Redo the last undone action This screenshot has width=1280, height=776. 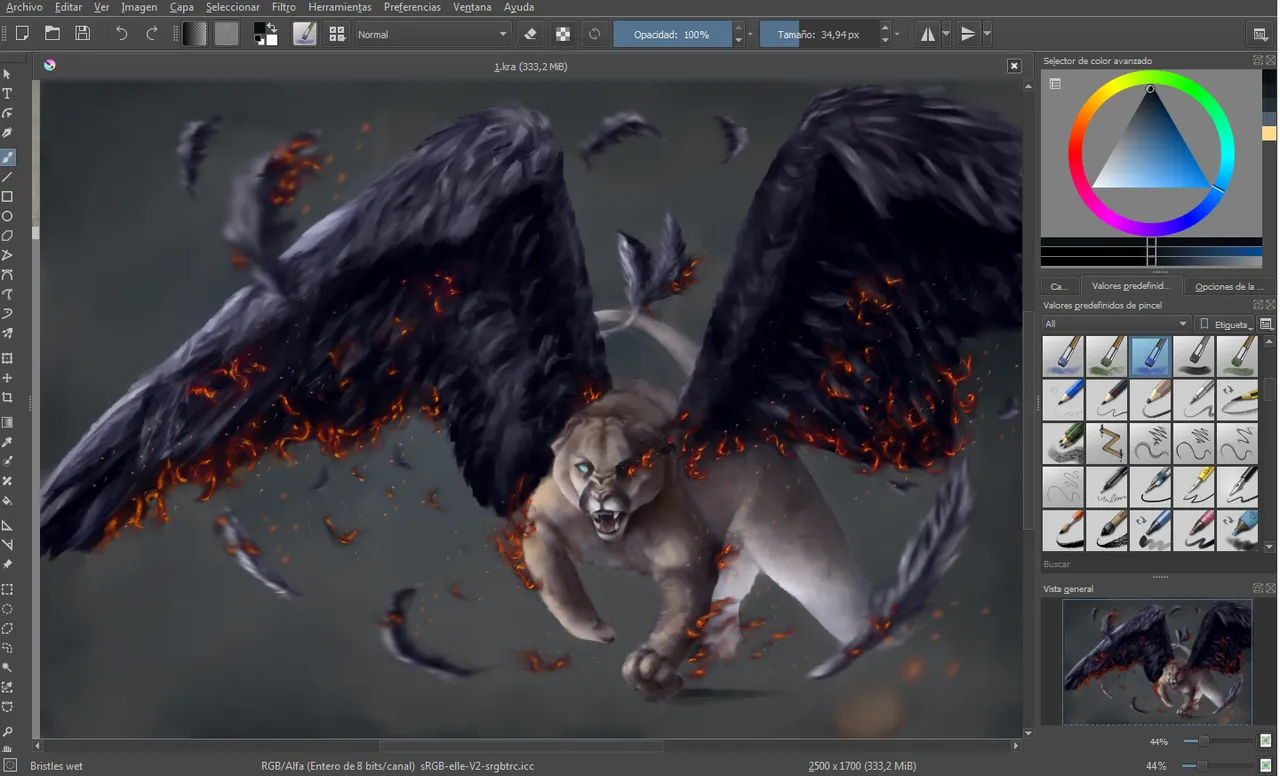tap(152, 33)
